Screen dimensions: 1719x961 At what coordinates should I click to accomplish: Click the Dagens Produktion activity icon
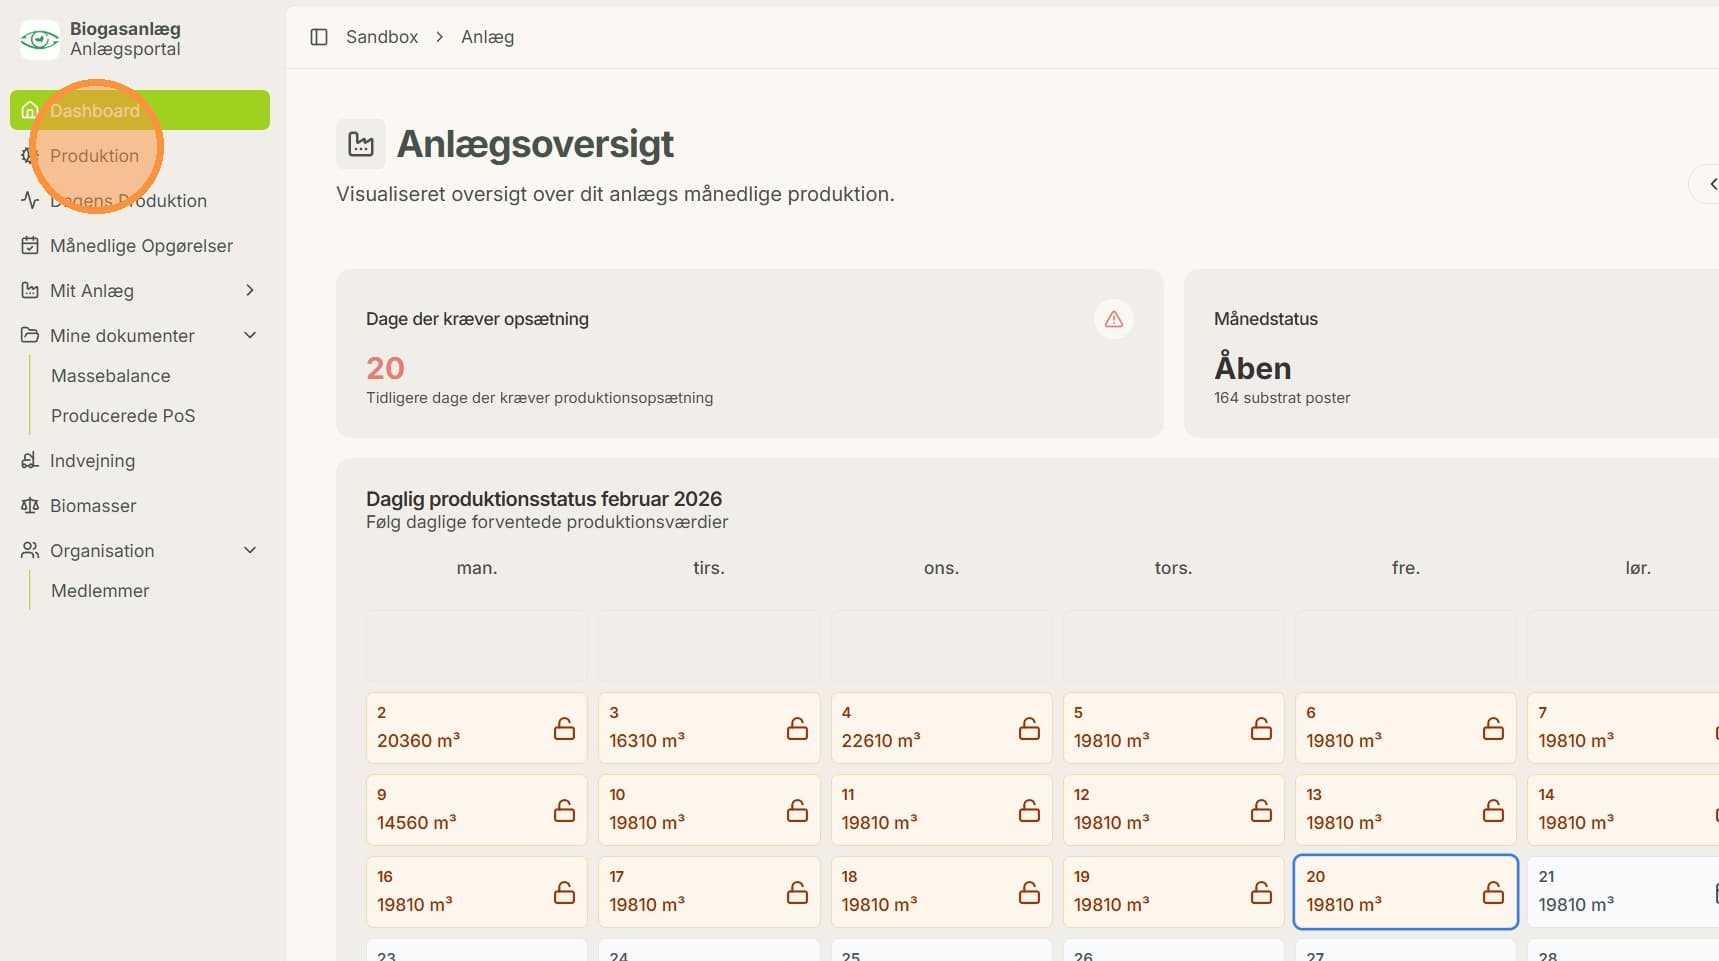click(30, 201)
